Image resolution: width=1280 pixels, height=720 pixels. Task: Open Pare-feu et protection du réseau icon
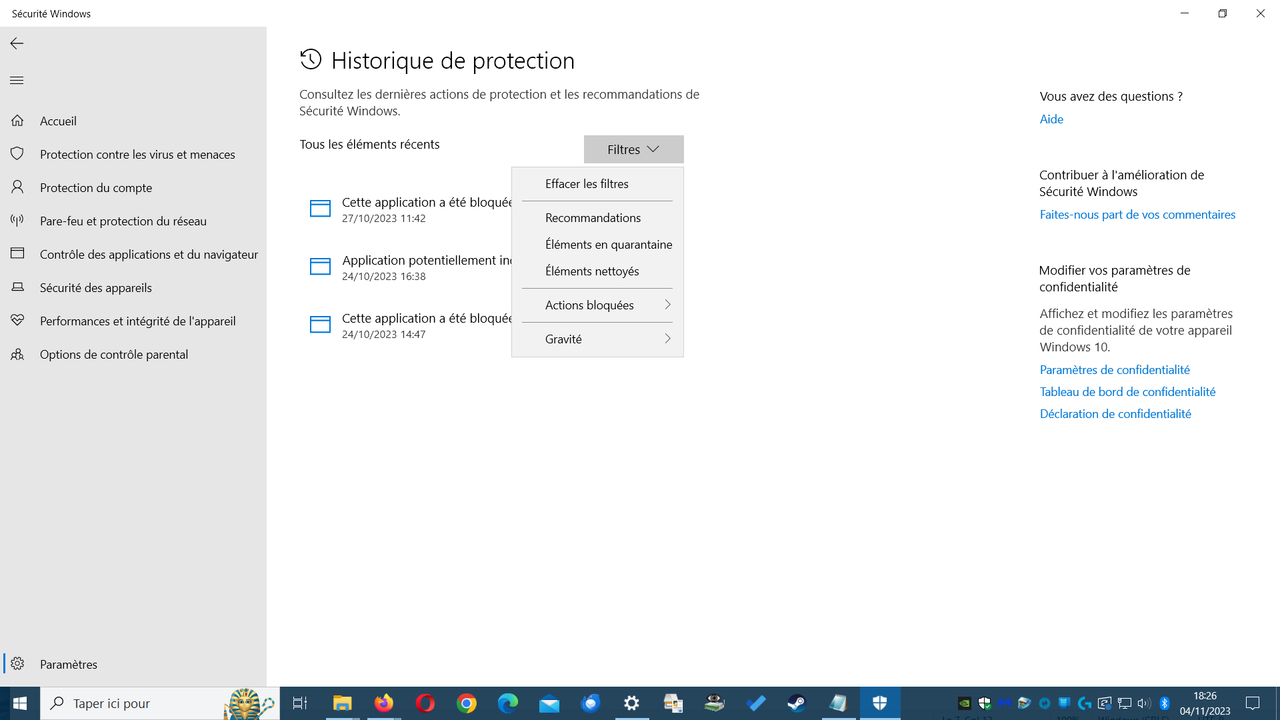coord(17,220)
